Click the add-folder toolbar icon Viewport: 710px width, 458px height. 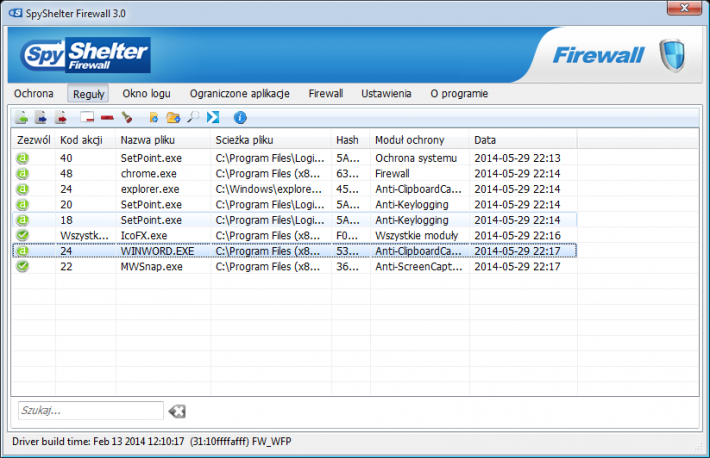pyautogui.click(x=173, y=118)
